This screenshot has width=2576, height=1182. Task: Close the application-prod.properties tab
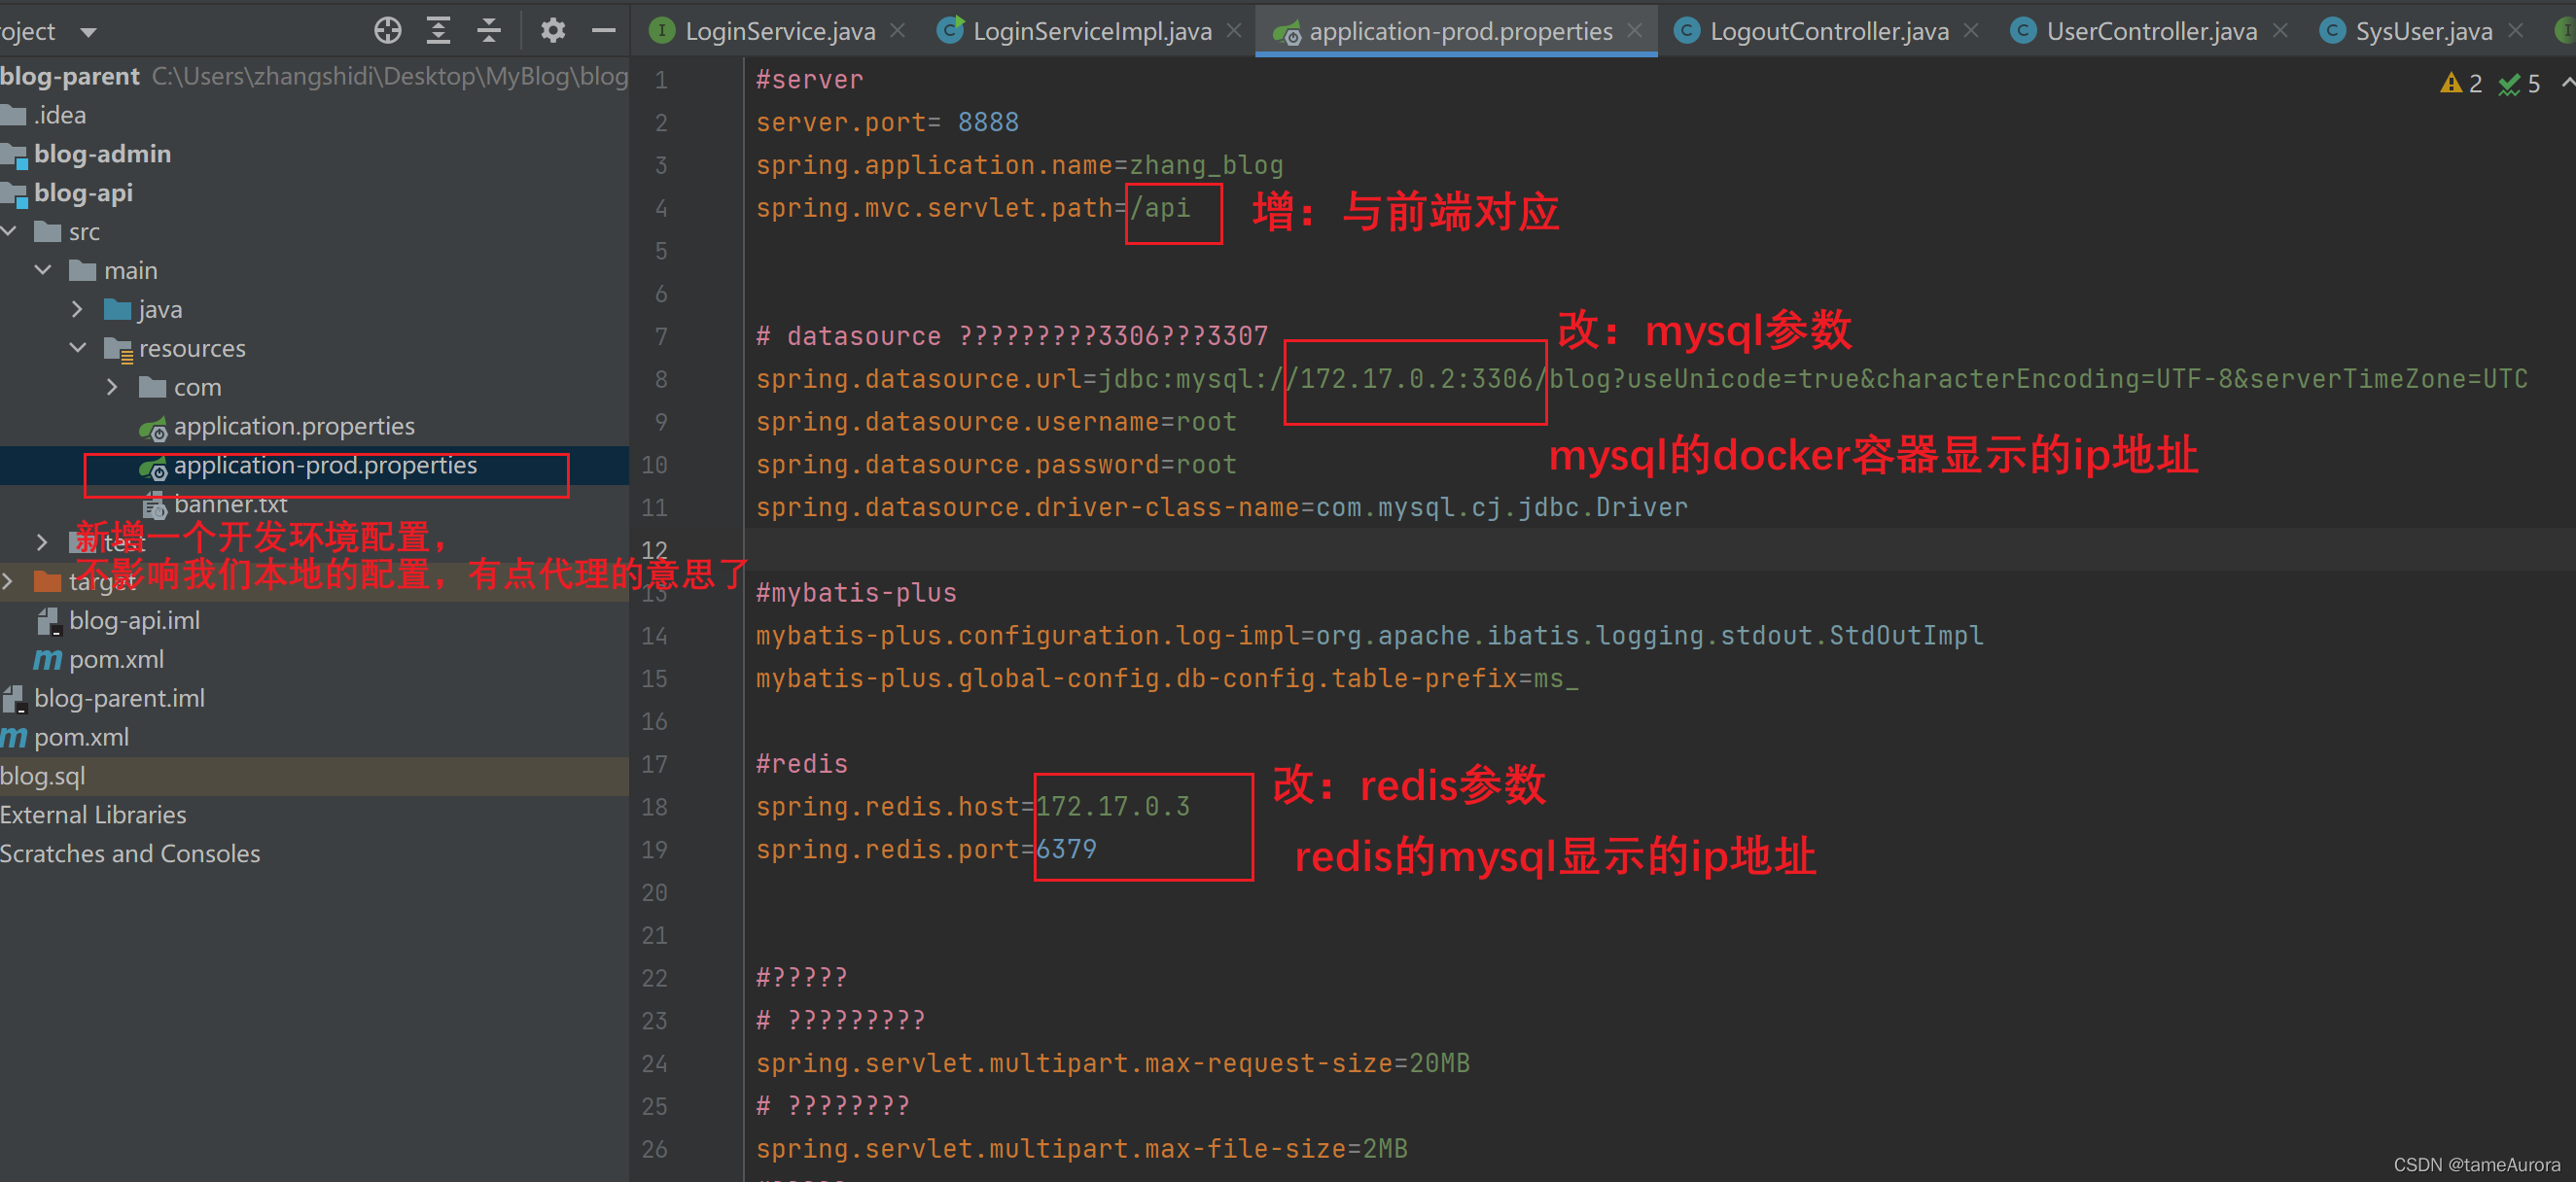click(1634, 31)
